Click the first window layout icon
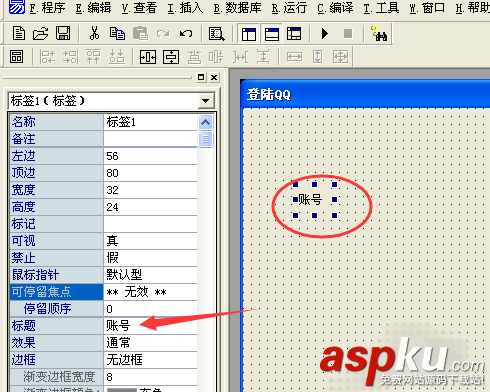The width and height of the screenshot is (490, 392). click(x=249, y=34)
